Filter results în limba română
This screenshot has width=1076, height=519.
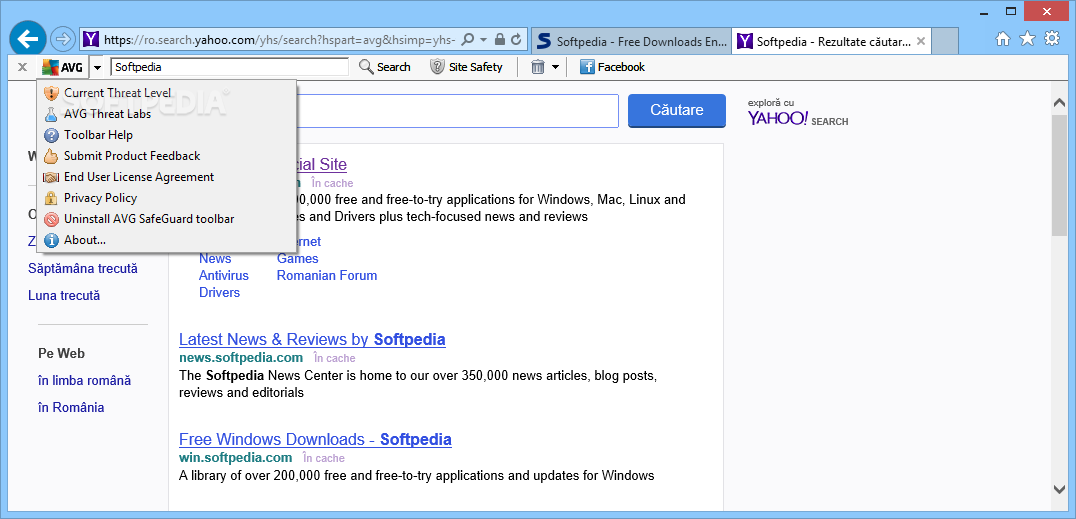pyautogui.click(x=84, y=380)
